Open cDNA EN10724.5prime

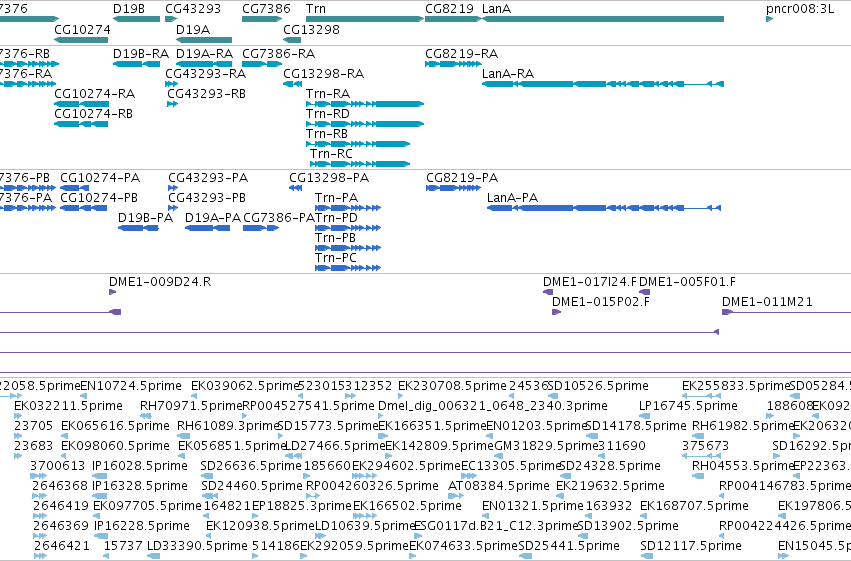131,386
